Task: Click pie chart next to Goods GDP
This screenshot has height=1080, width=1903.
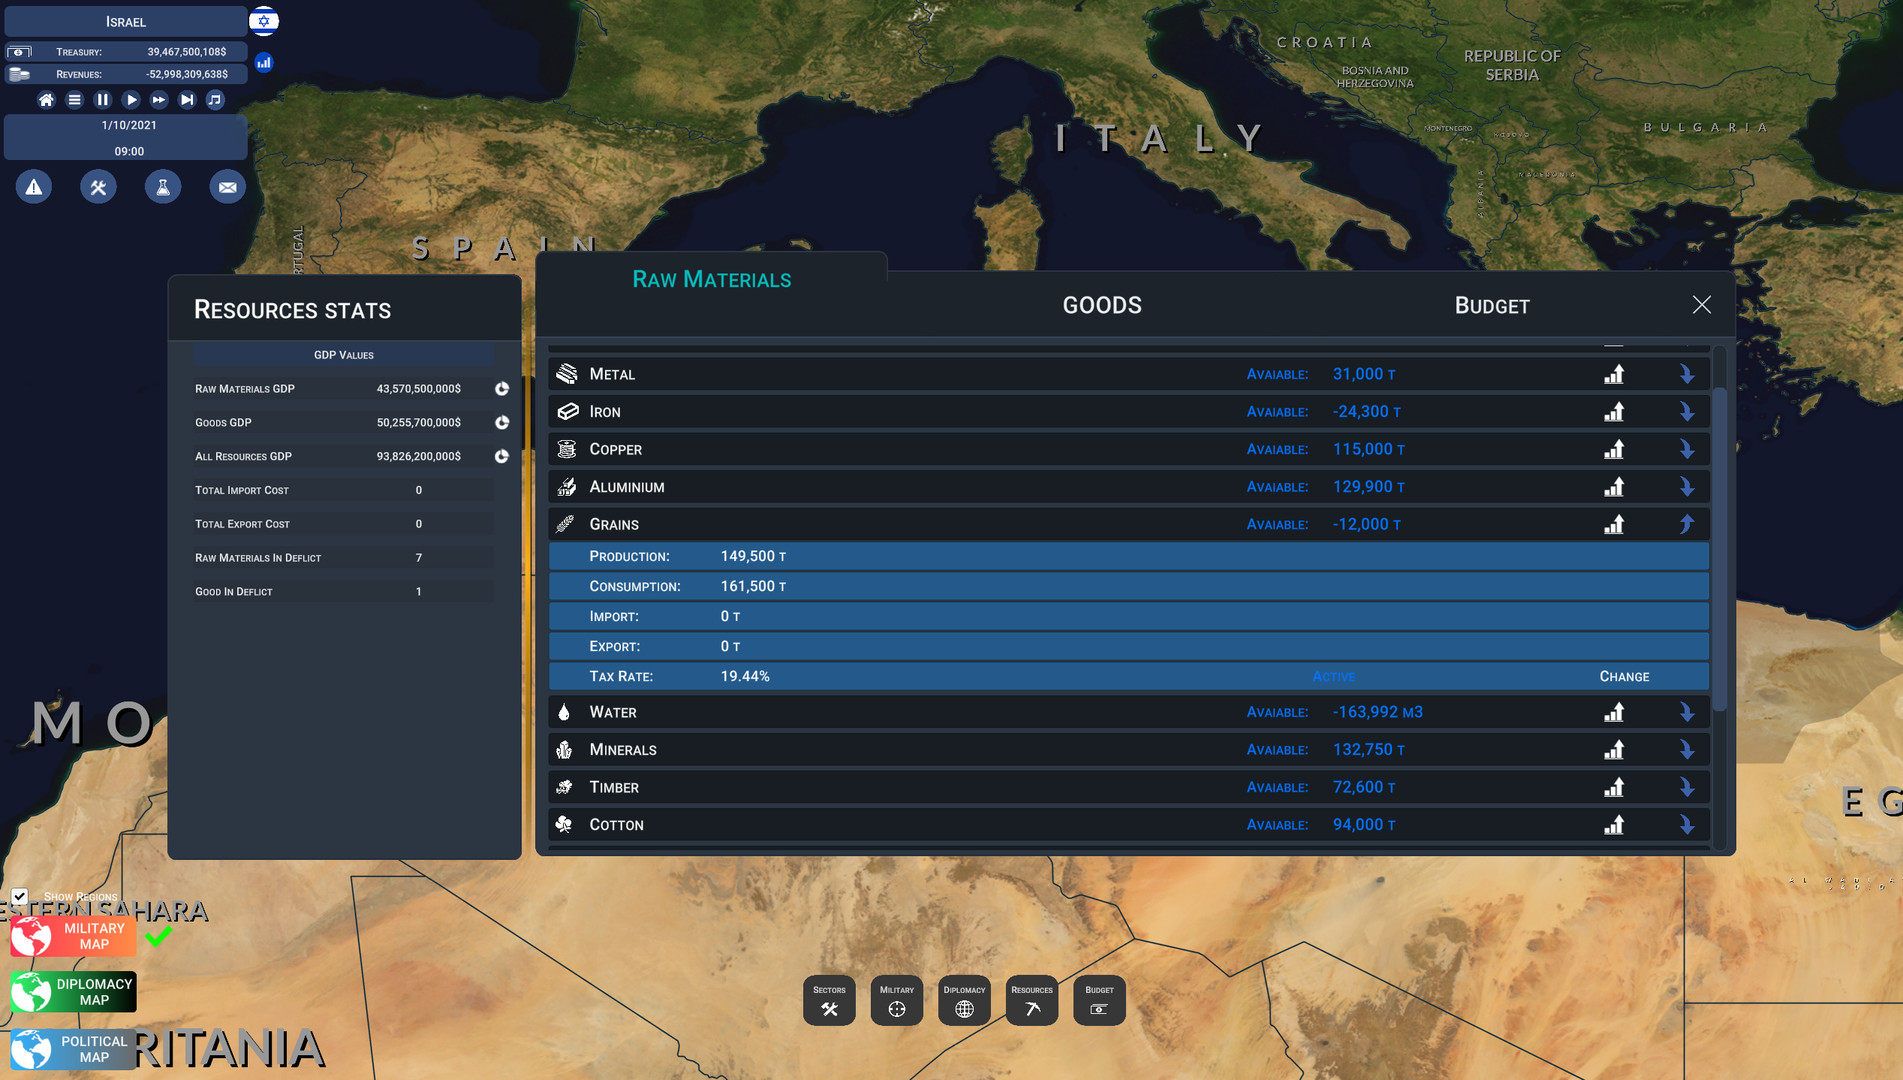Action: (502, 423)
